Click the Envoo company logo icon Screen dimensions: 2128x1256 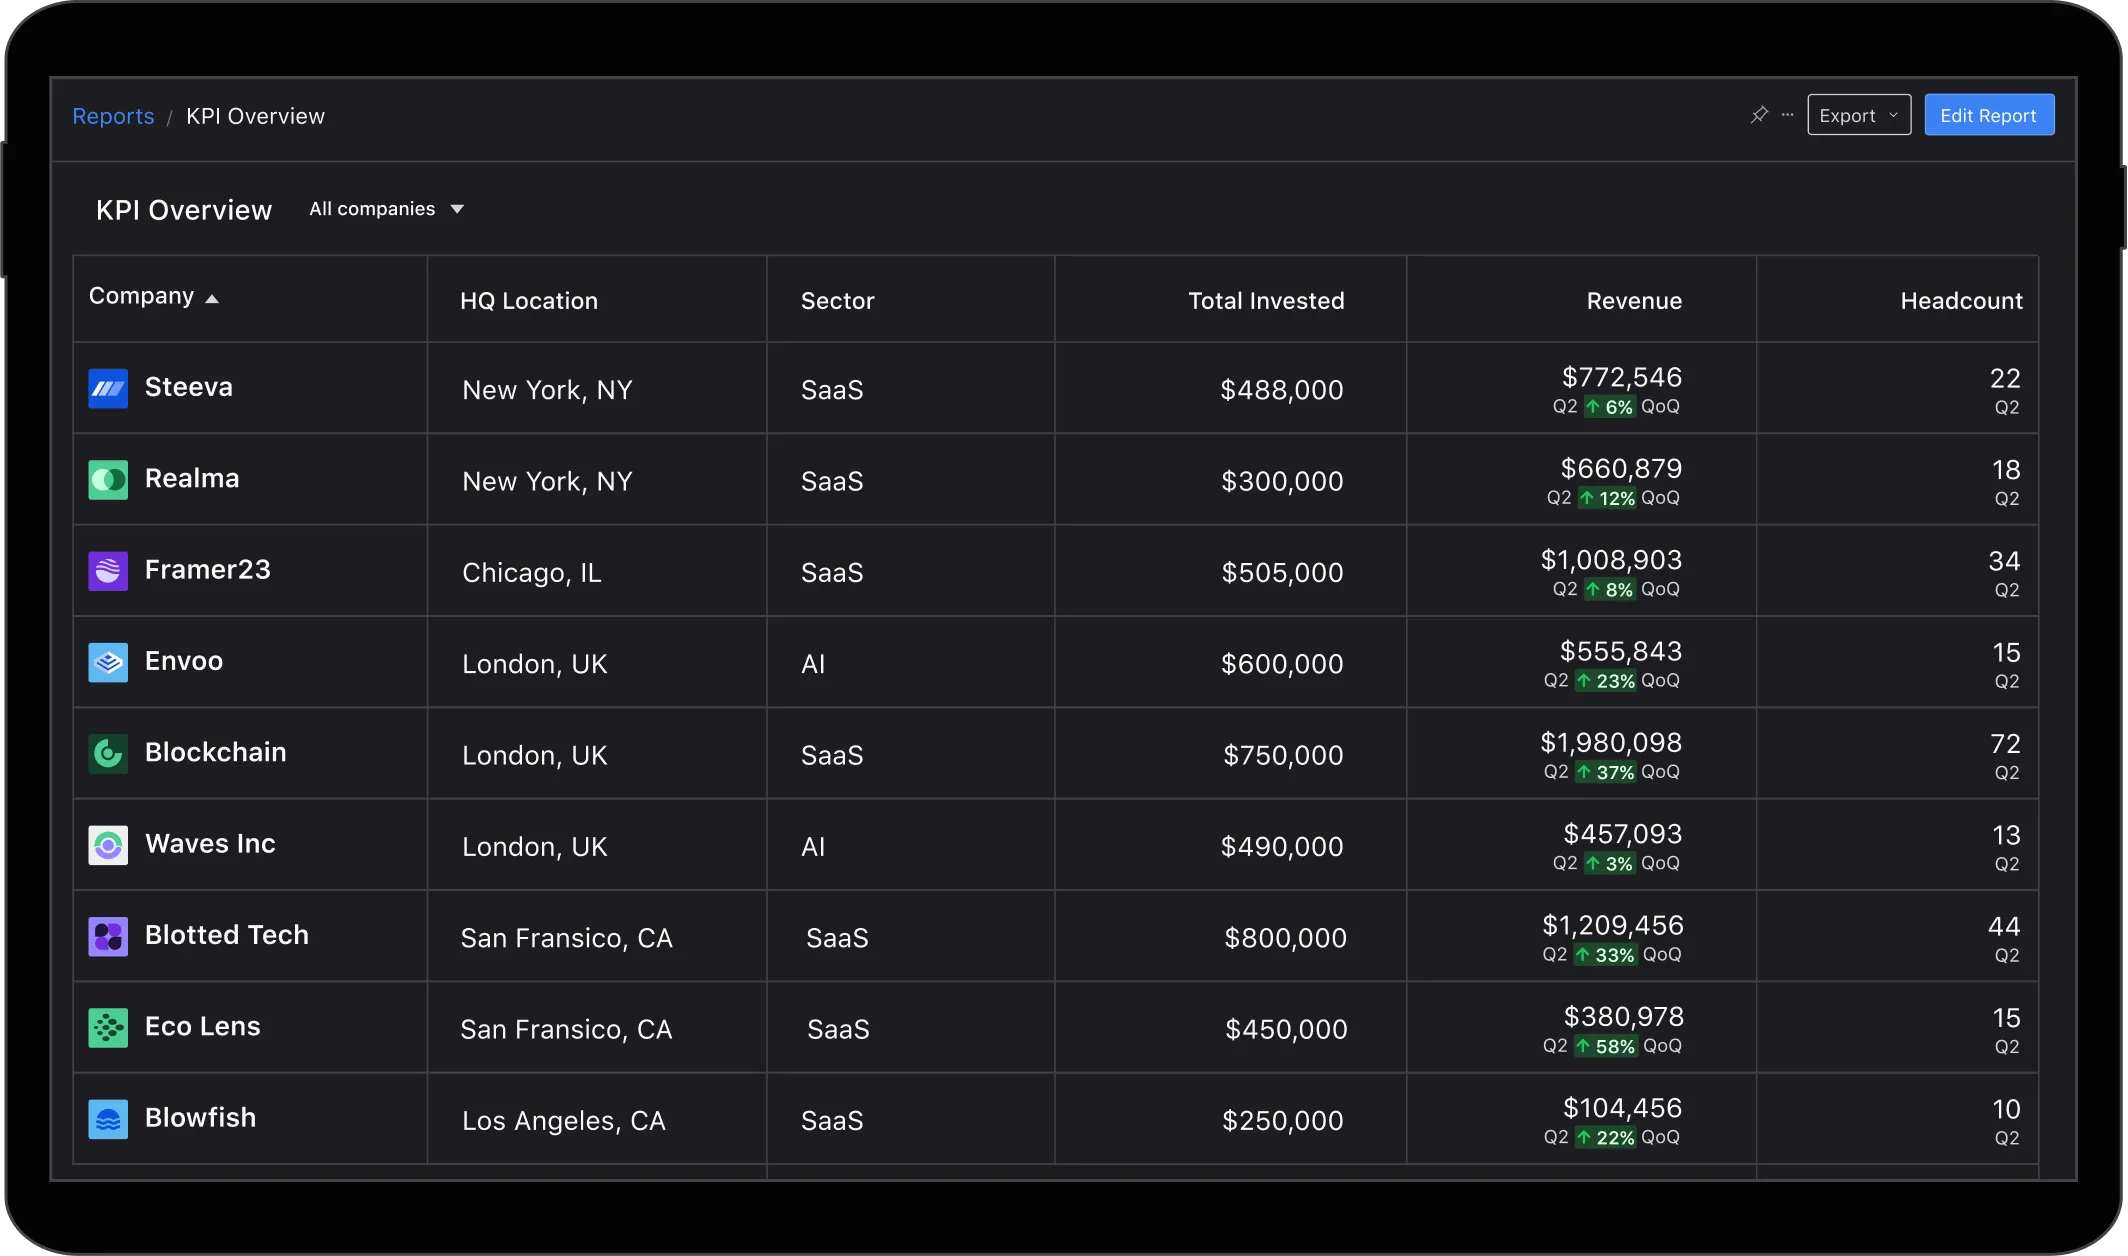click(108, 662)
